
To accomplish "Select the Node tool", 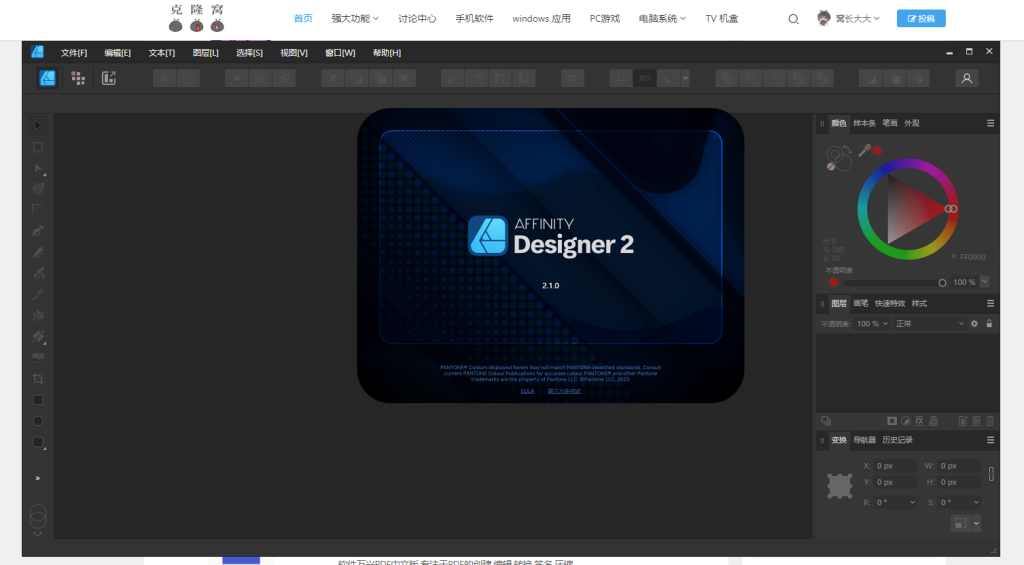I will click(38, 169).
